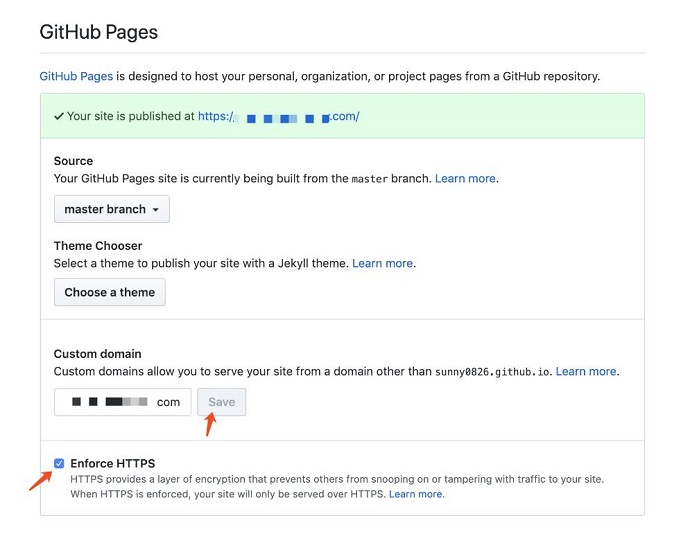
Task: Toggle the Enforce HTTPS checkbox
Action: coord(60,463)
